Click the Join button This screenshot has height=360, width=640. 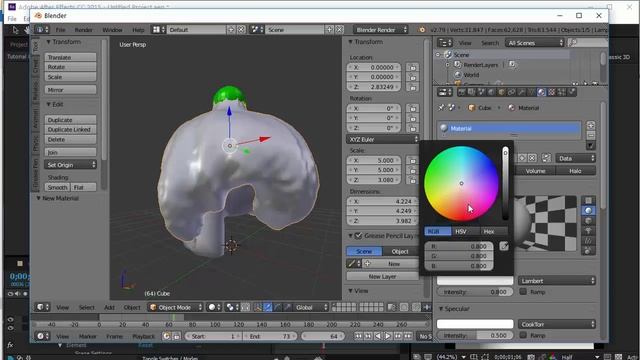pos(70,152)
